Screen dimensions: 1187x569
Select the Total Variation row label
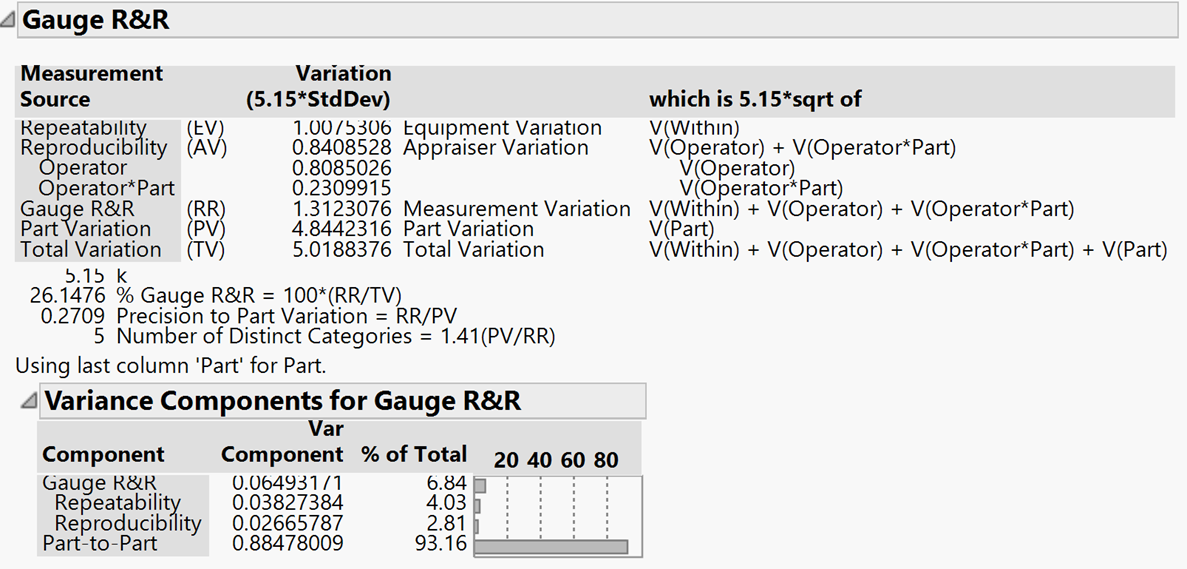point(91,249)
